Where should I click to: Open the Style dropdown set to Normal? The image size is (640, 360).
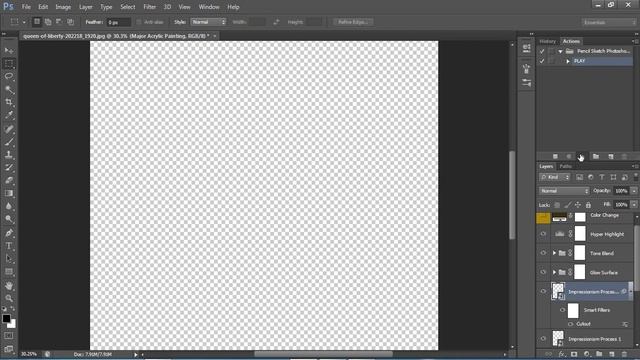(x=208, y=22)
